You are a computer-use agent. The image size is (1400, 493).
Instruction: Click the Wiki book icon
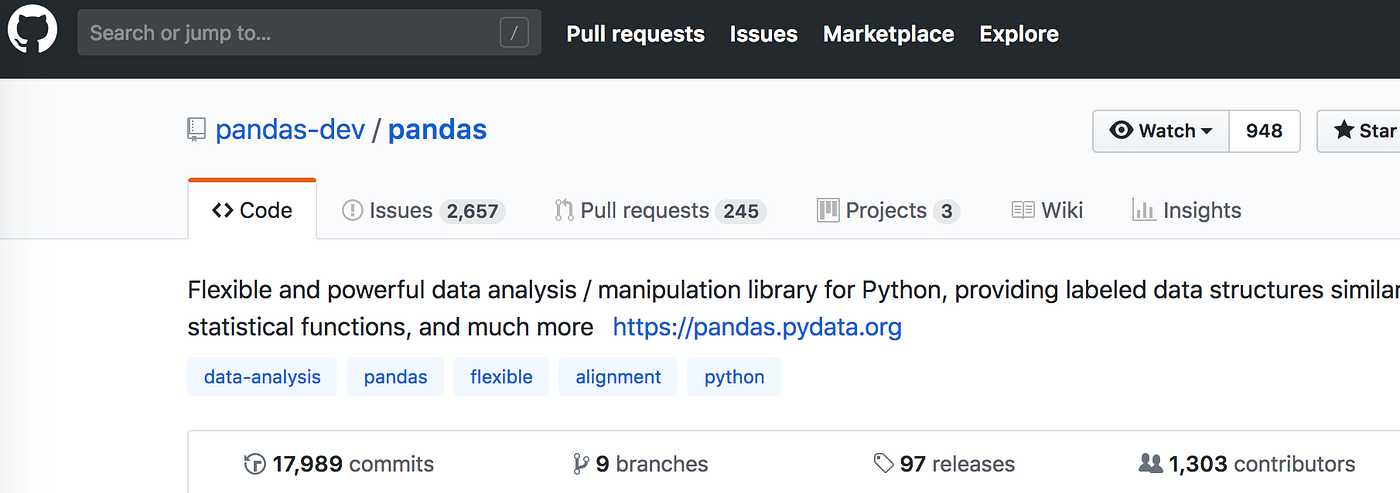pyautogui.click(x=1023, y=211)
